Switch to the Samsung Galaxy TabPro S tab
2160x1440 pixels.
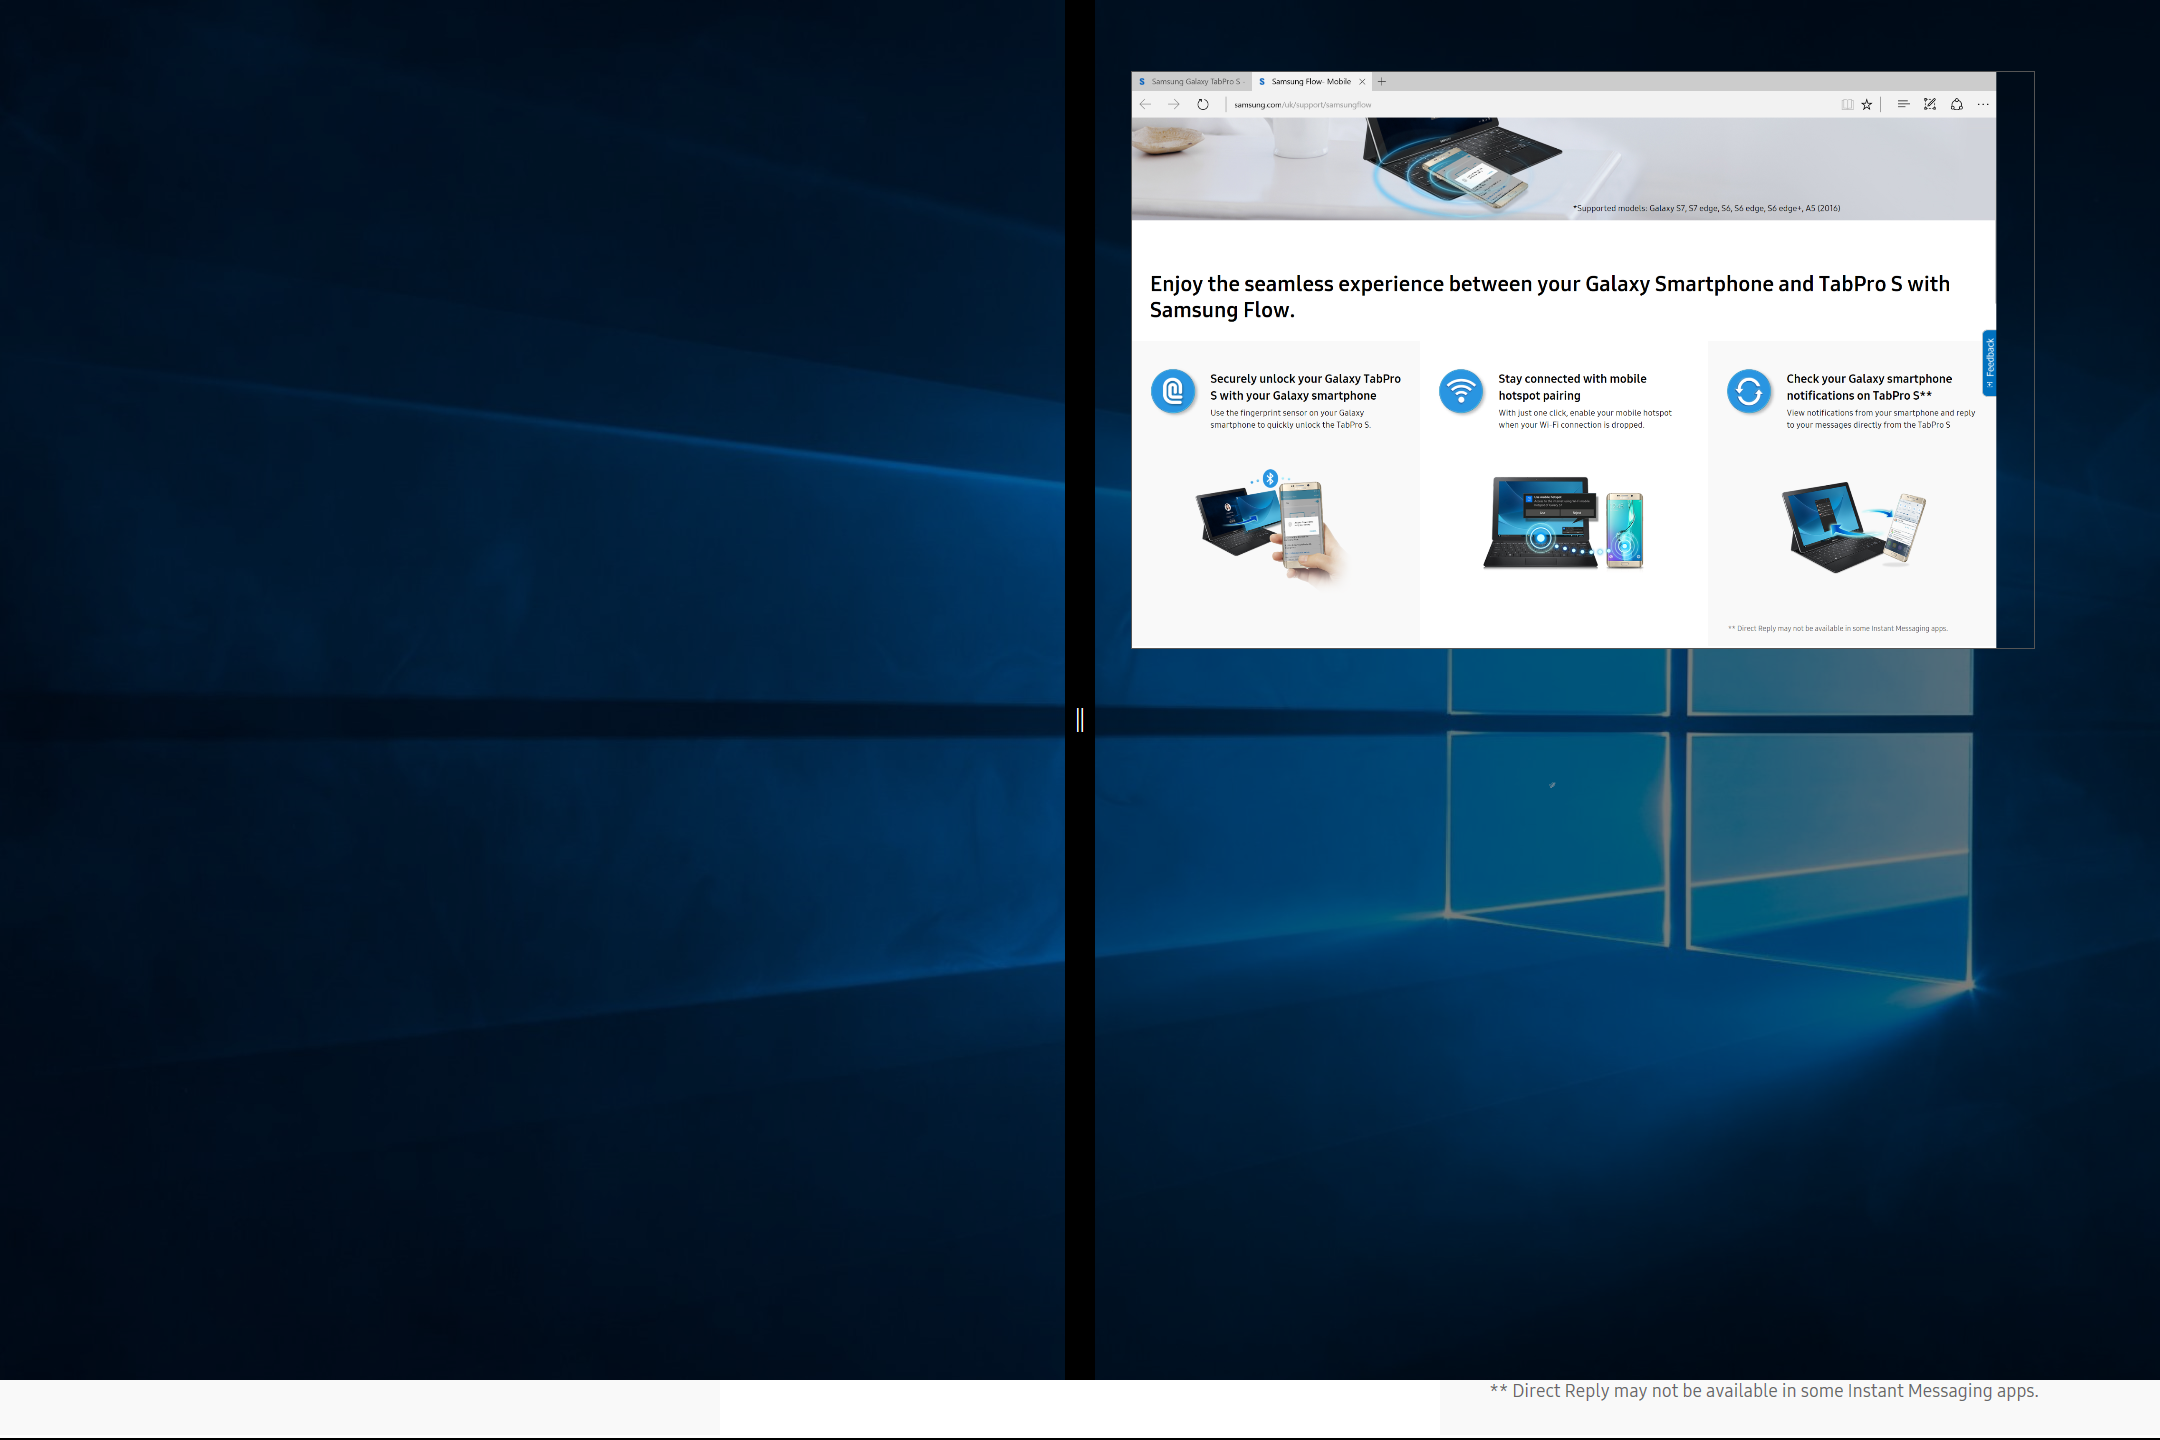coord(1195,81)
